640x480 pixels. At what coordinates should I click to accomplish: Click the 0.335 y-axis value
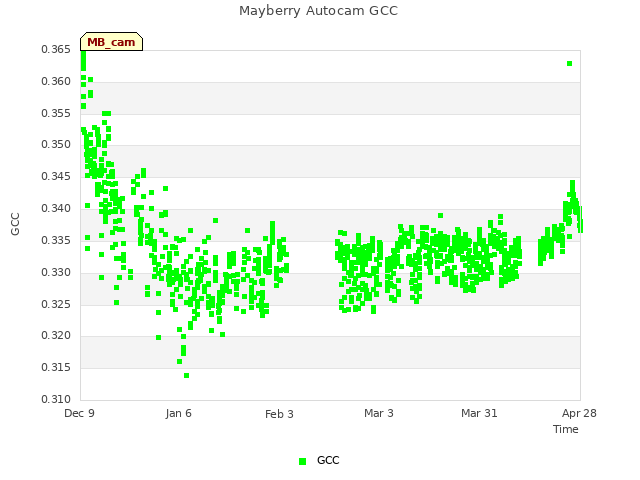click(x=56, y=240)
